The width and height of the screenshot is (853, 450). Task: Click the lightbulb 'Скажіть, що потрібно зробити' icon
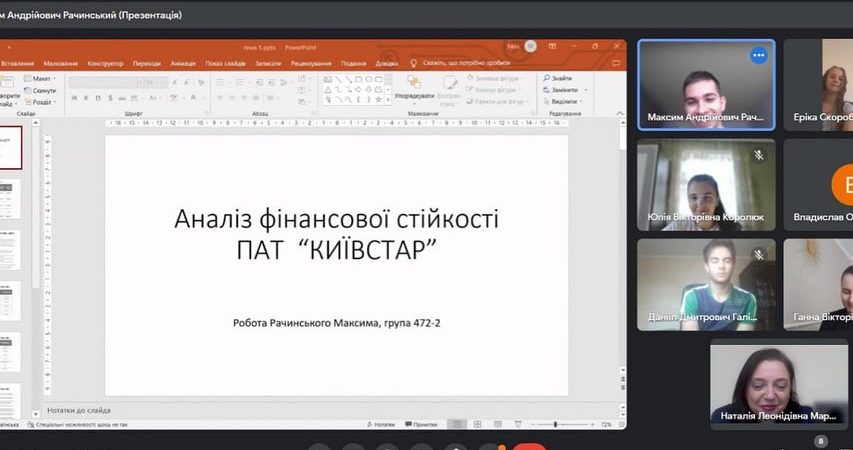(413, 63)
